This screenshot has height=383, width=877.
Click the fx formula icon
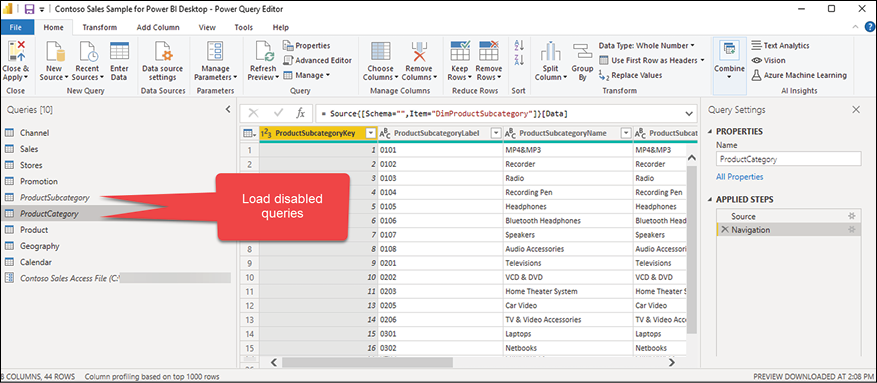[x=300, y=113]
